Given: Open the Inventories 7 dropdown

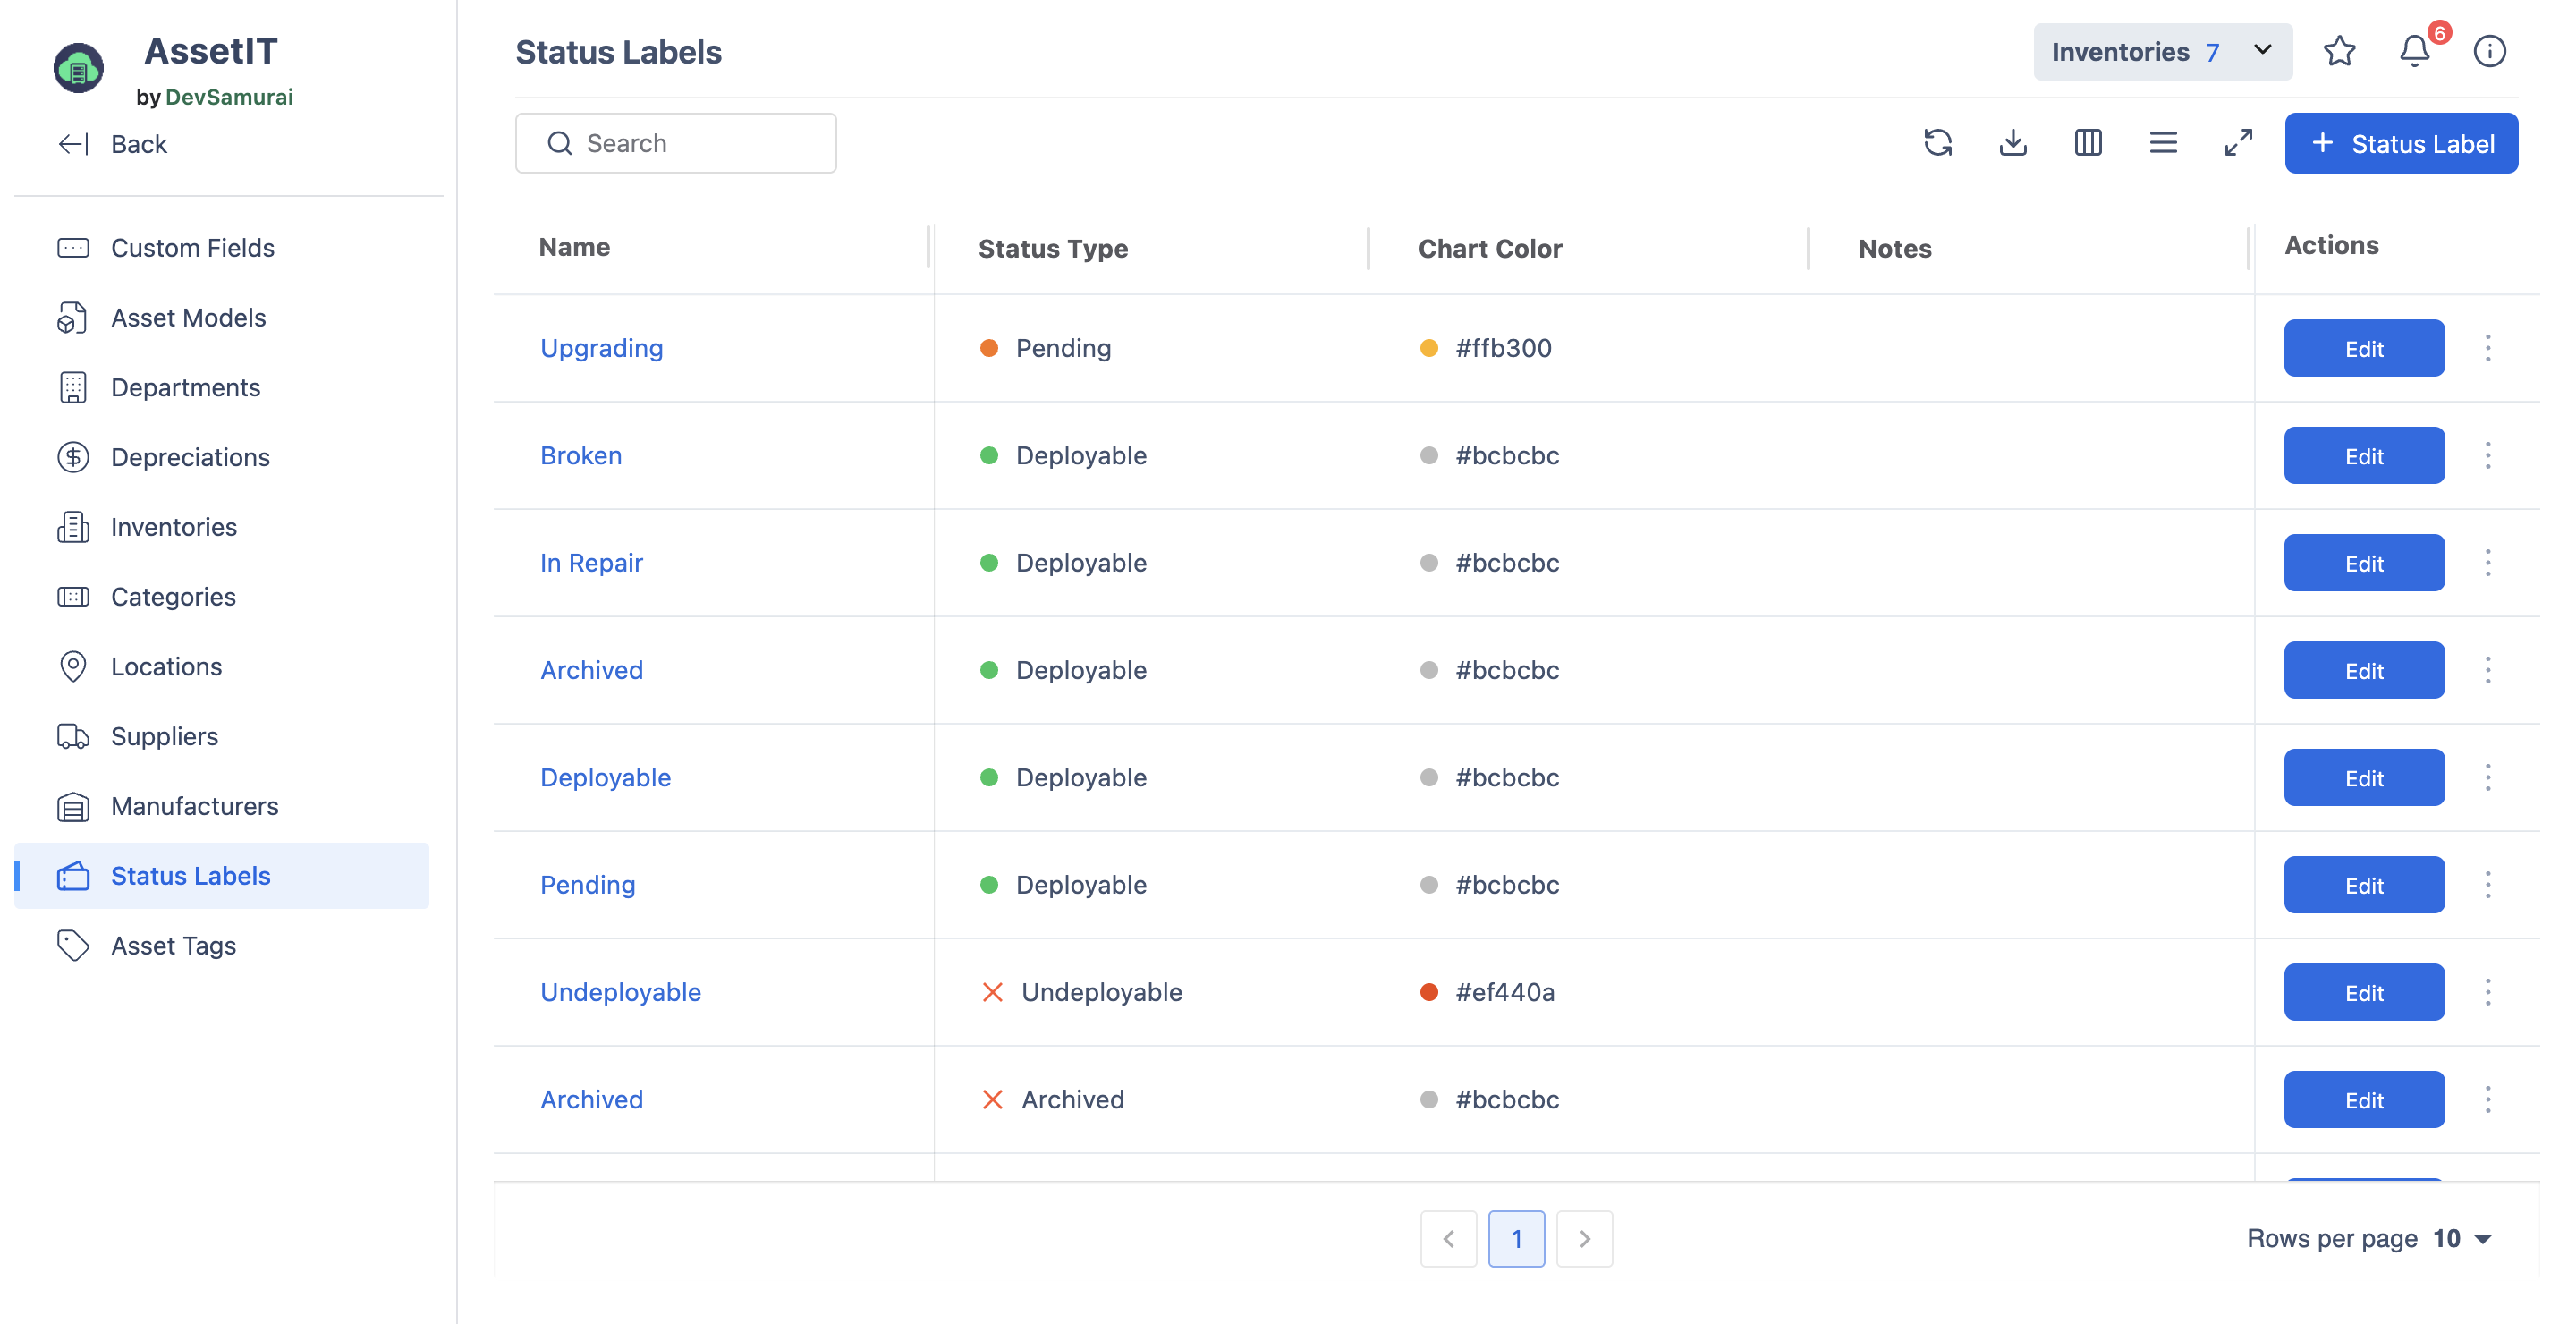Looking at the screenshot, I should 2162,52.
